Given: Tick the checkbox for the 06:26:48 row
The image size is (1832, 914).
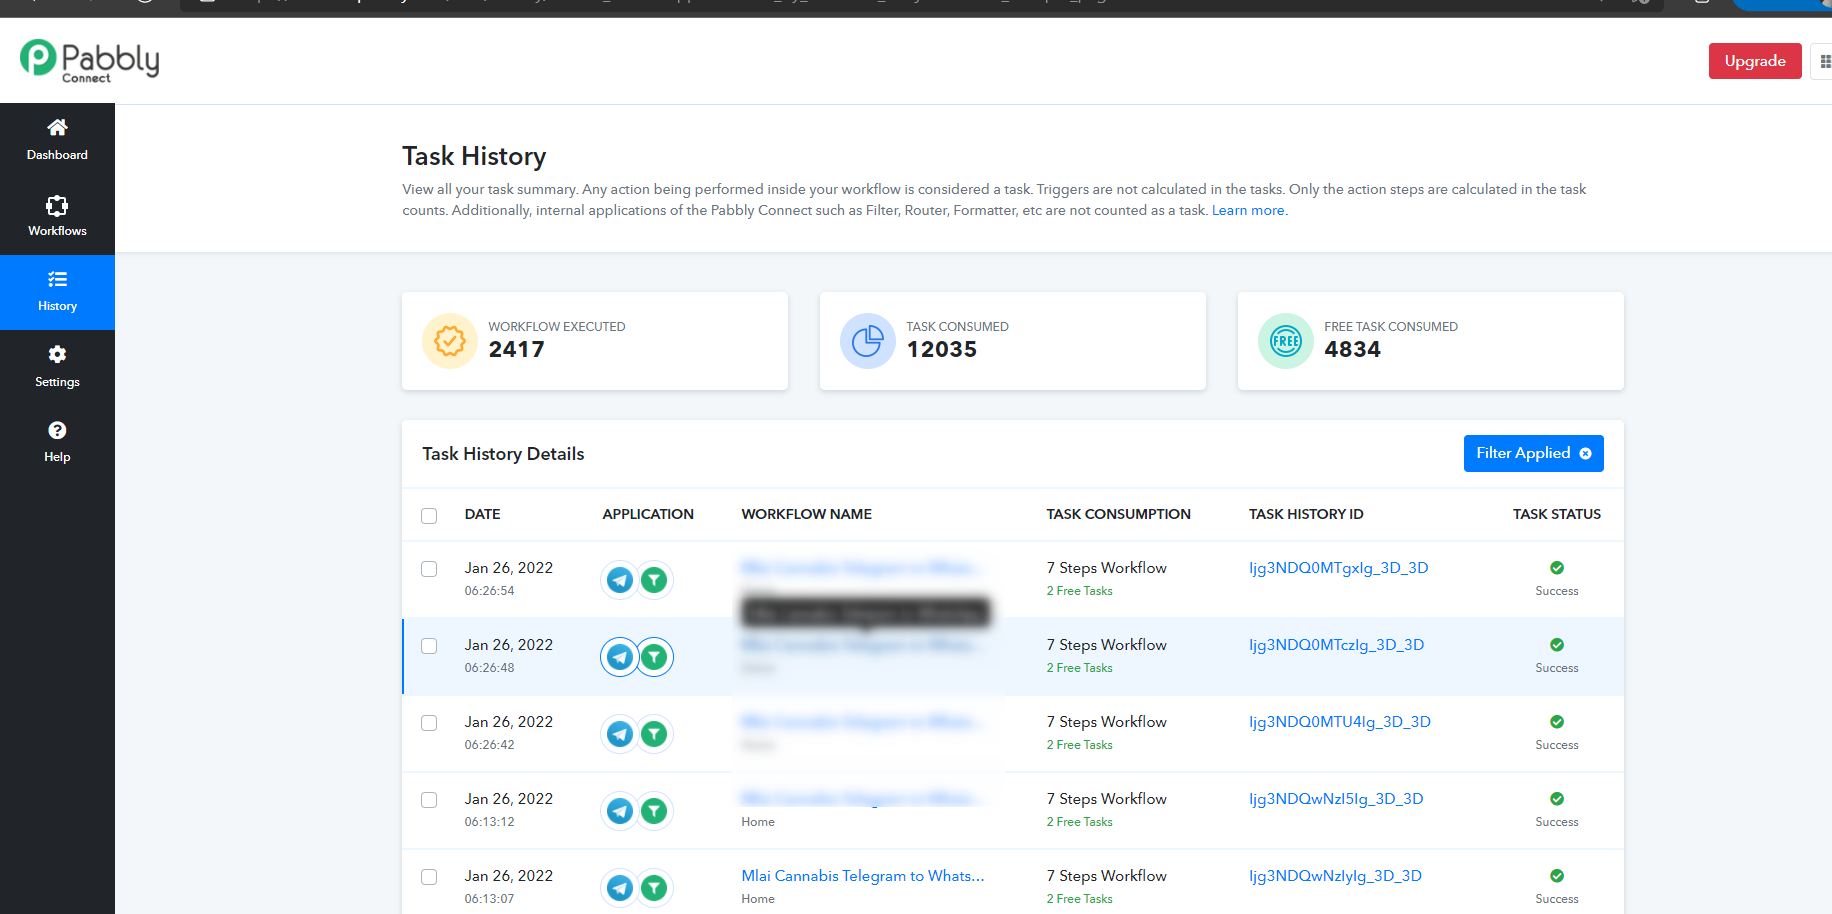Looking at the screenshot, I should pyautogui.click(x=429, y=646).
